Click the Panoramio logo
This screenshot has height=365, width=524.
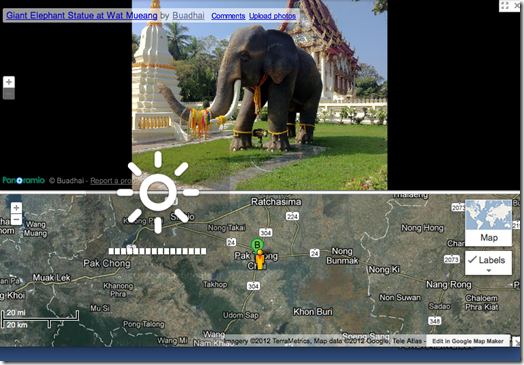point(23,180)
